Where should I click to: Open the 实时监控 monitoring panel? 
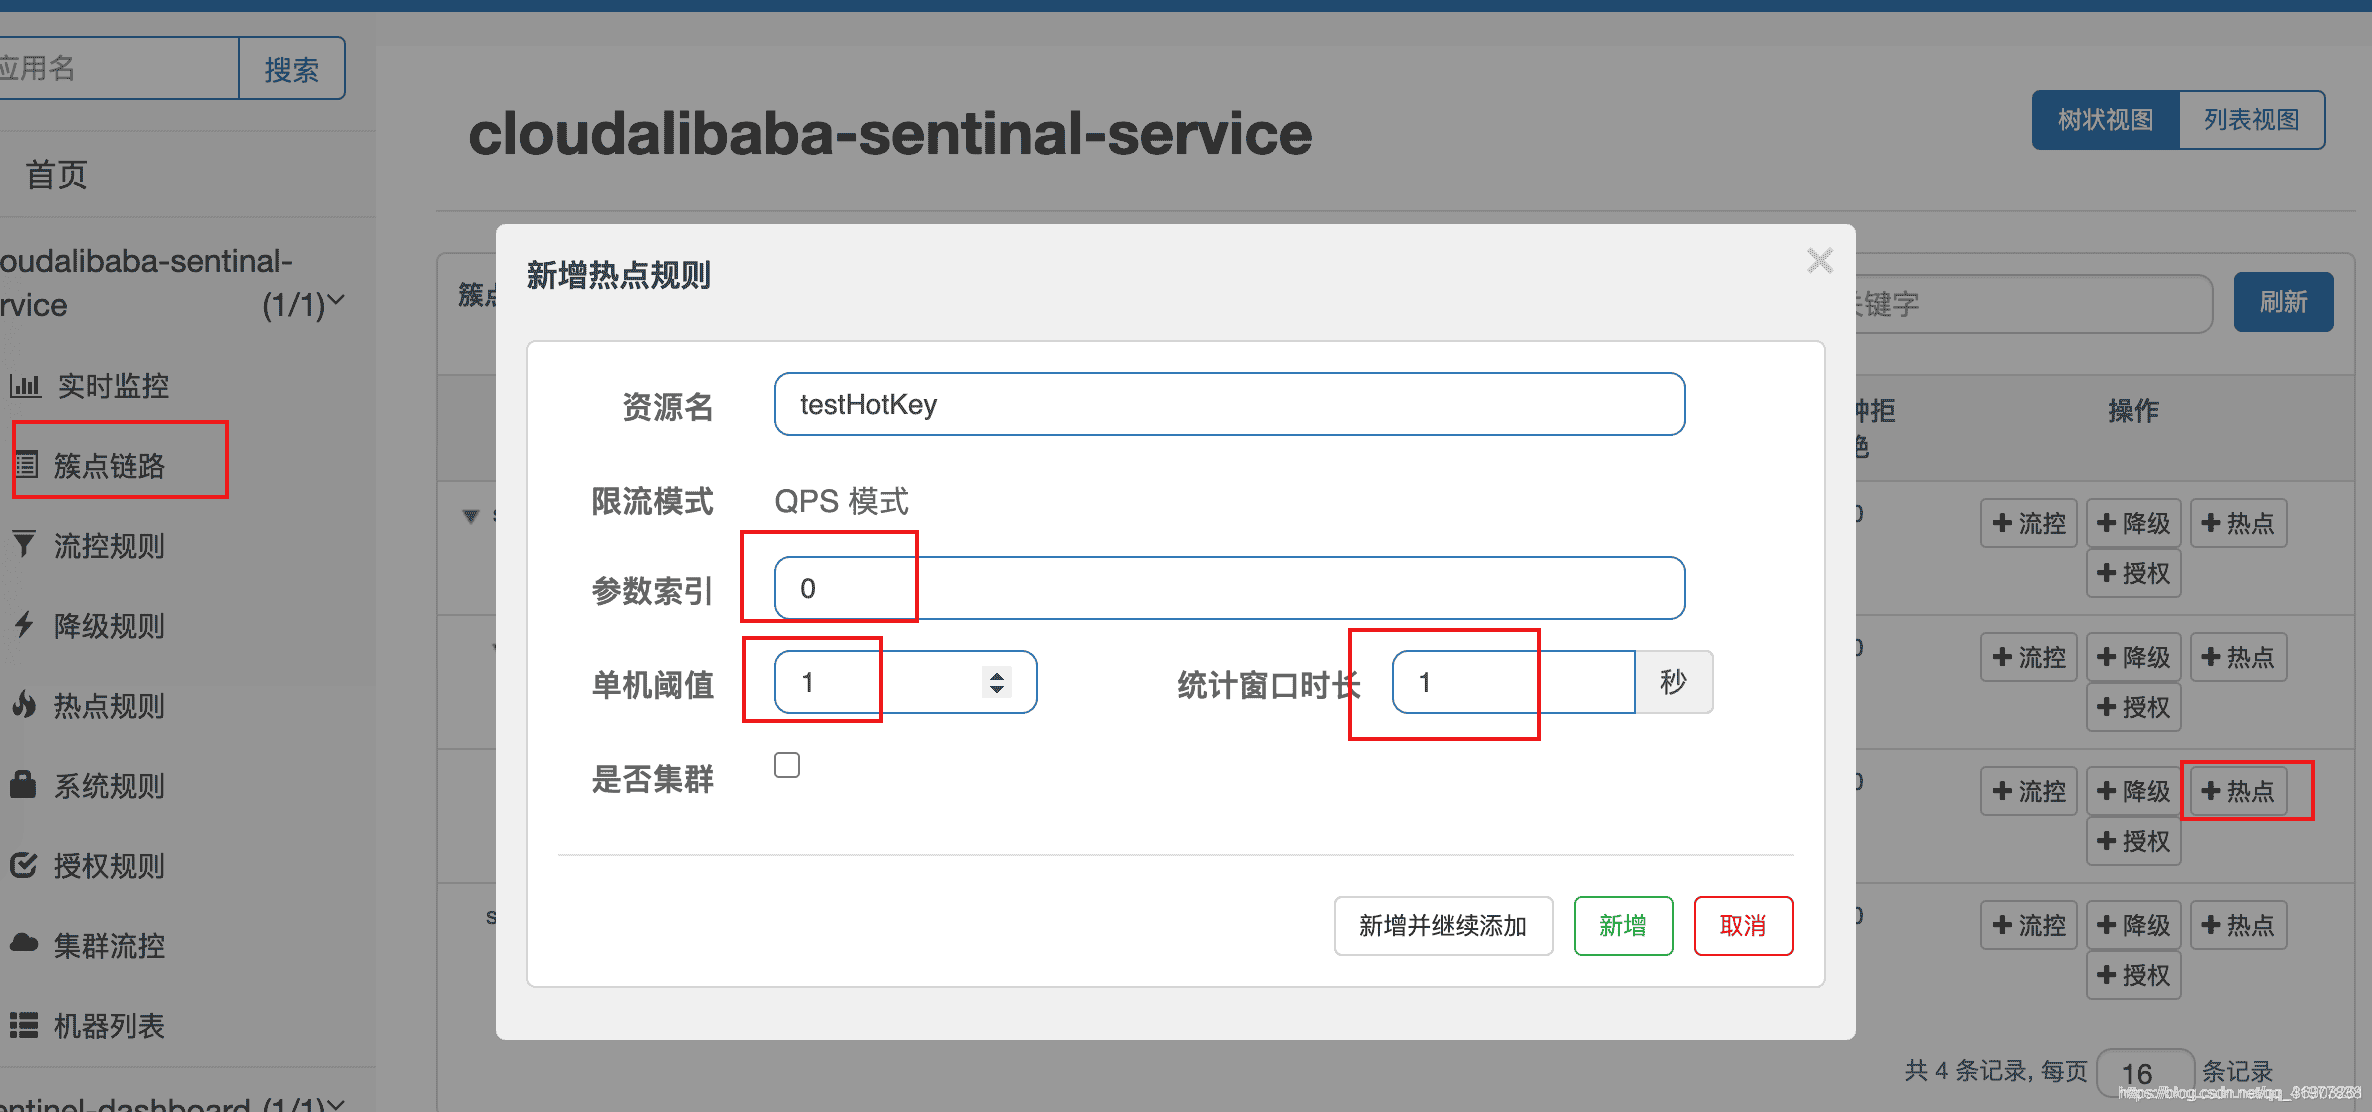112,386
